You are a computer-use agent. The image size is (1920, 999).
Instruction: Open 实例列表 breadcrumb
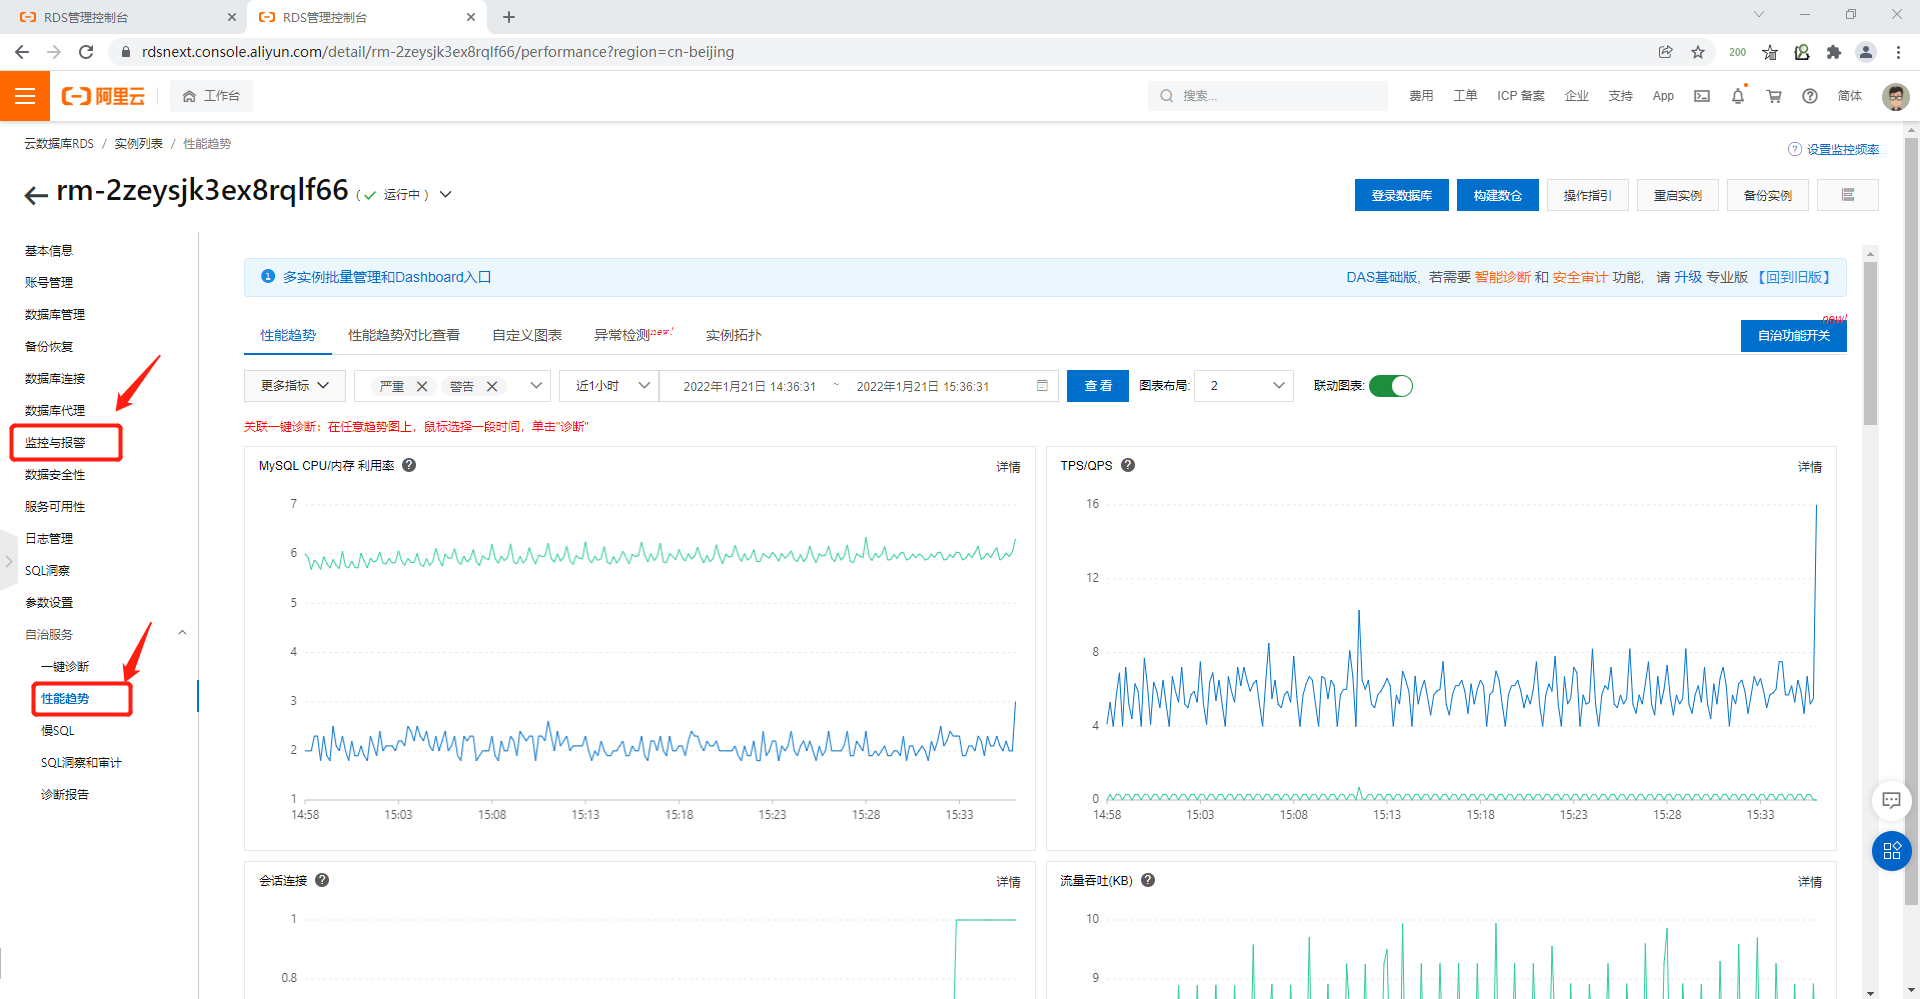coord(138,144)
